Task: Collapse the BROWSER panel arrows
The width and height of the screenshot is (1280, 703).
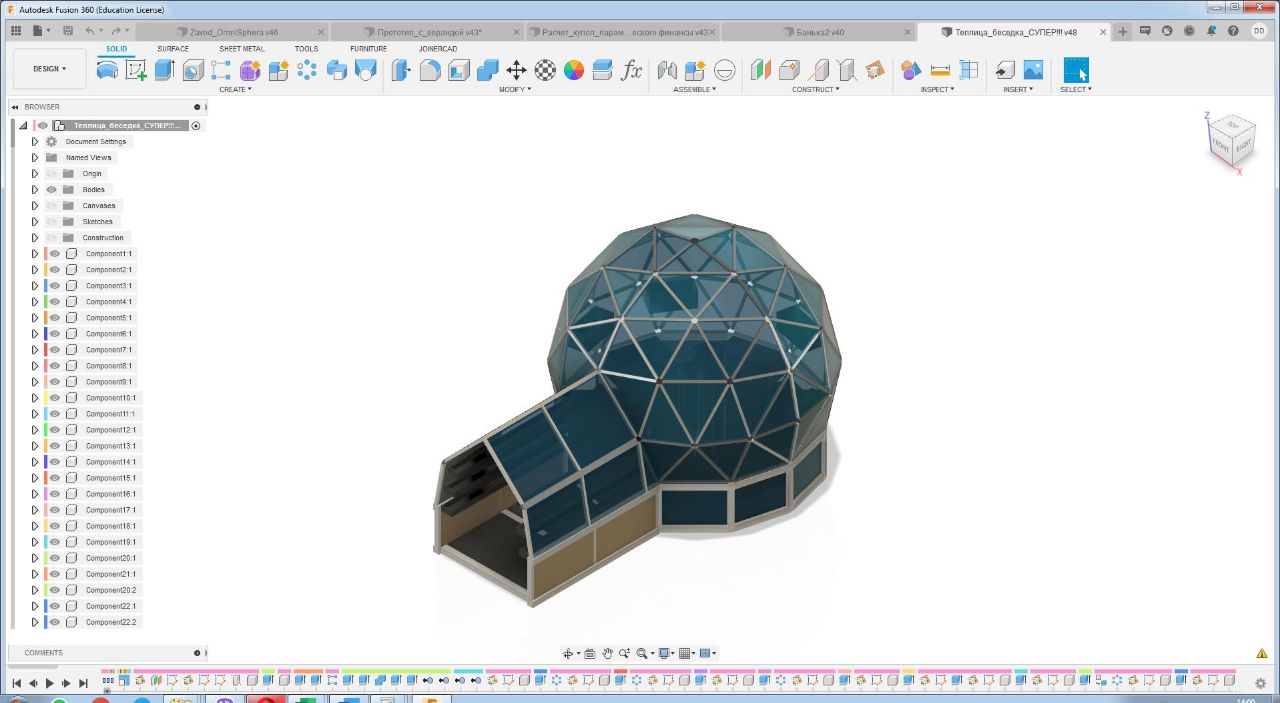Action: [x=15, y=107]
